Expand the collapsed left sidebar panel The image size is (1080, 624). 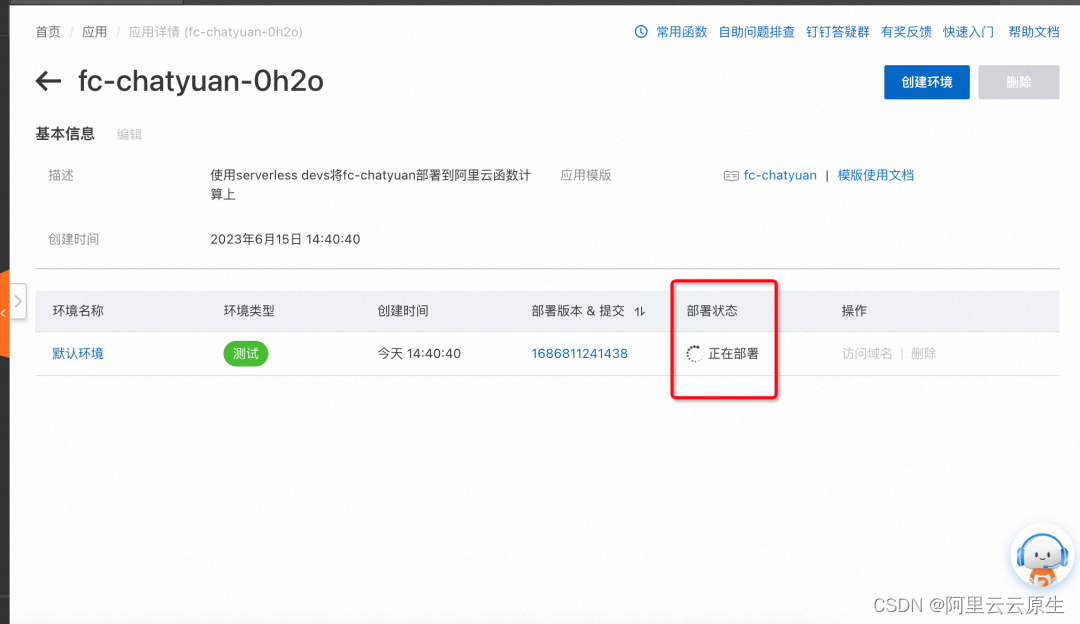click(x=16, y=300)
